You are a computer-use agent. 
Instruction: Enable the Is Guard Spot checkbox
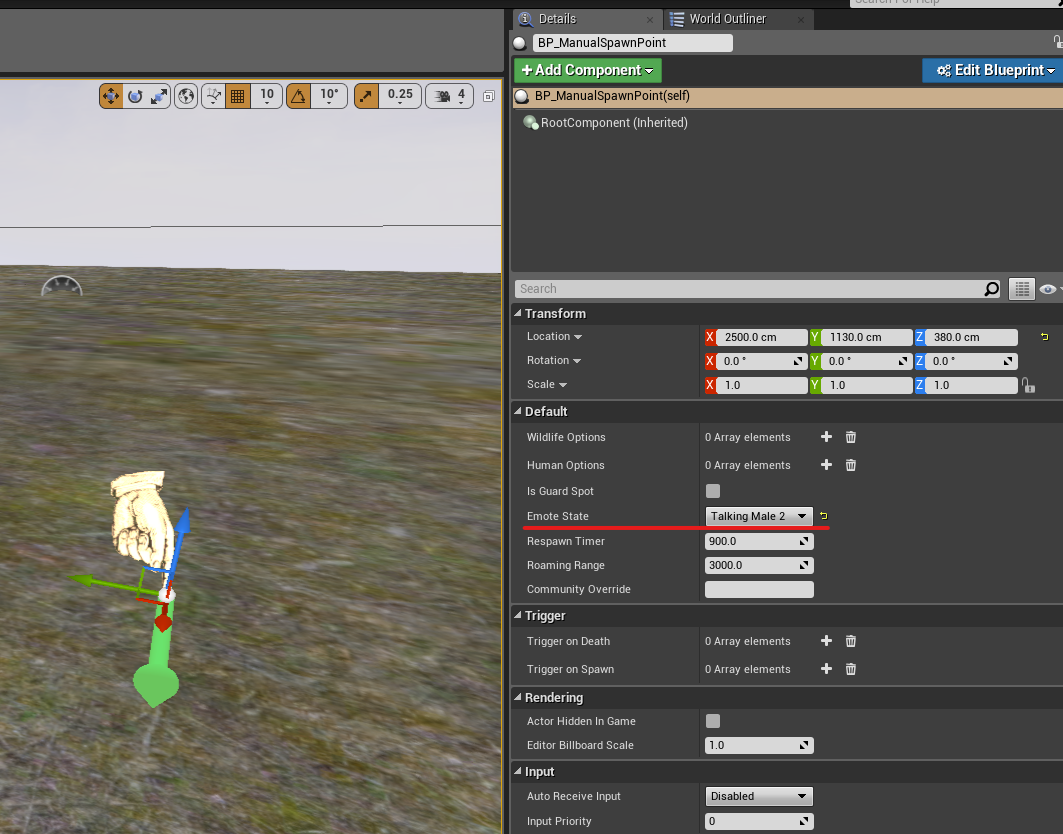pyautogui.click(x=713, y=491)
